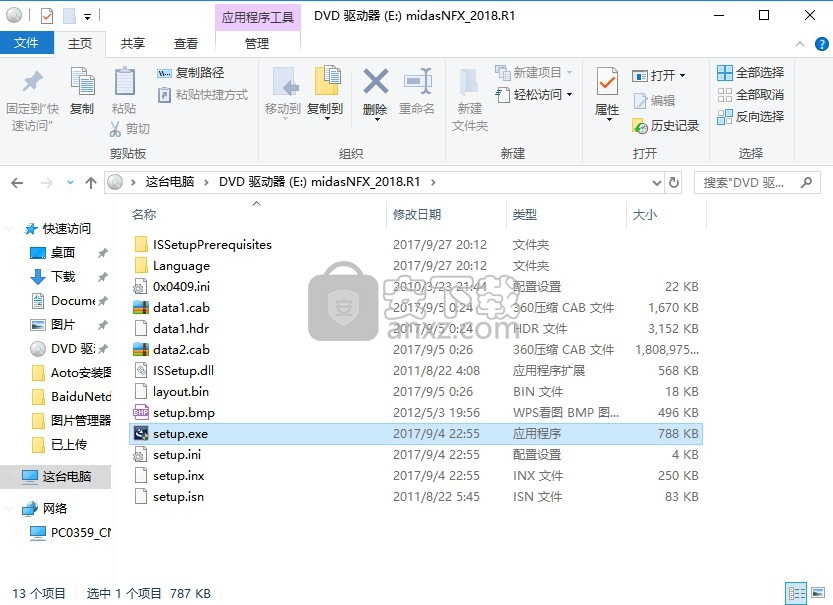Expand the address bar history dropdown

coord(657,183)
